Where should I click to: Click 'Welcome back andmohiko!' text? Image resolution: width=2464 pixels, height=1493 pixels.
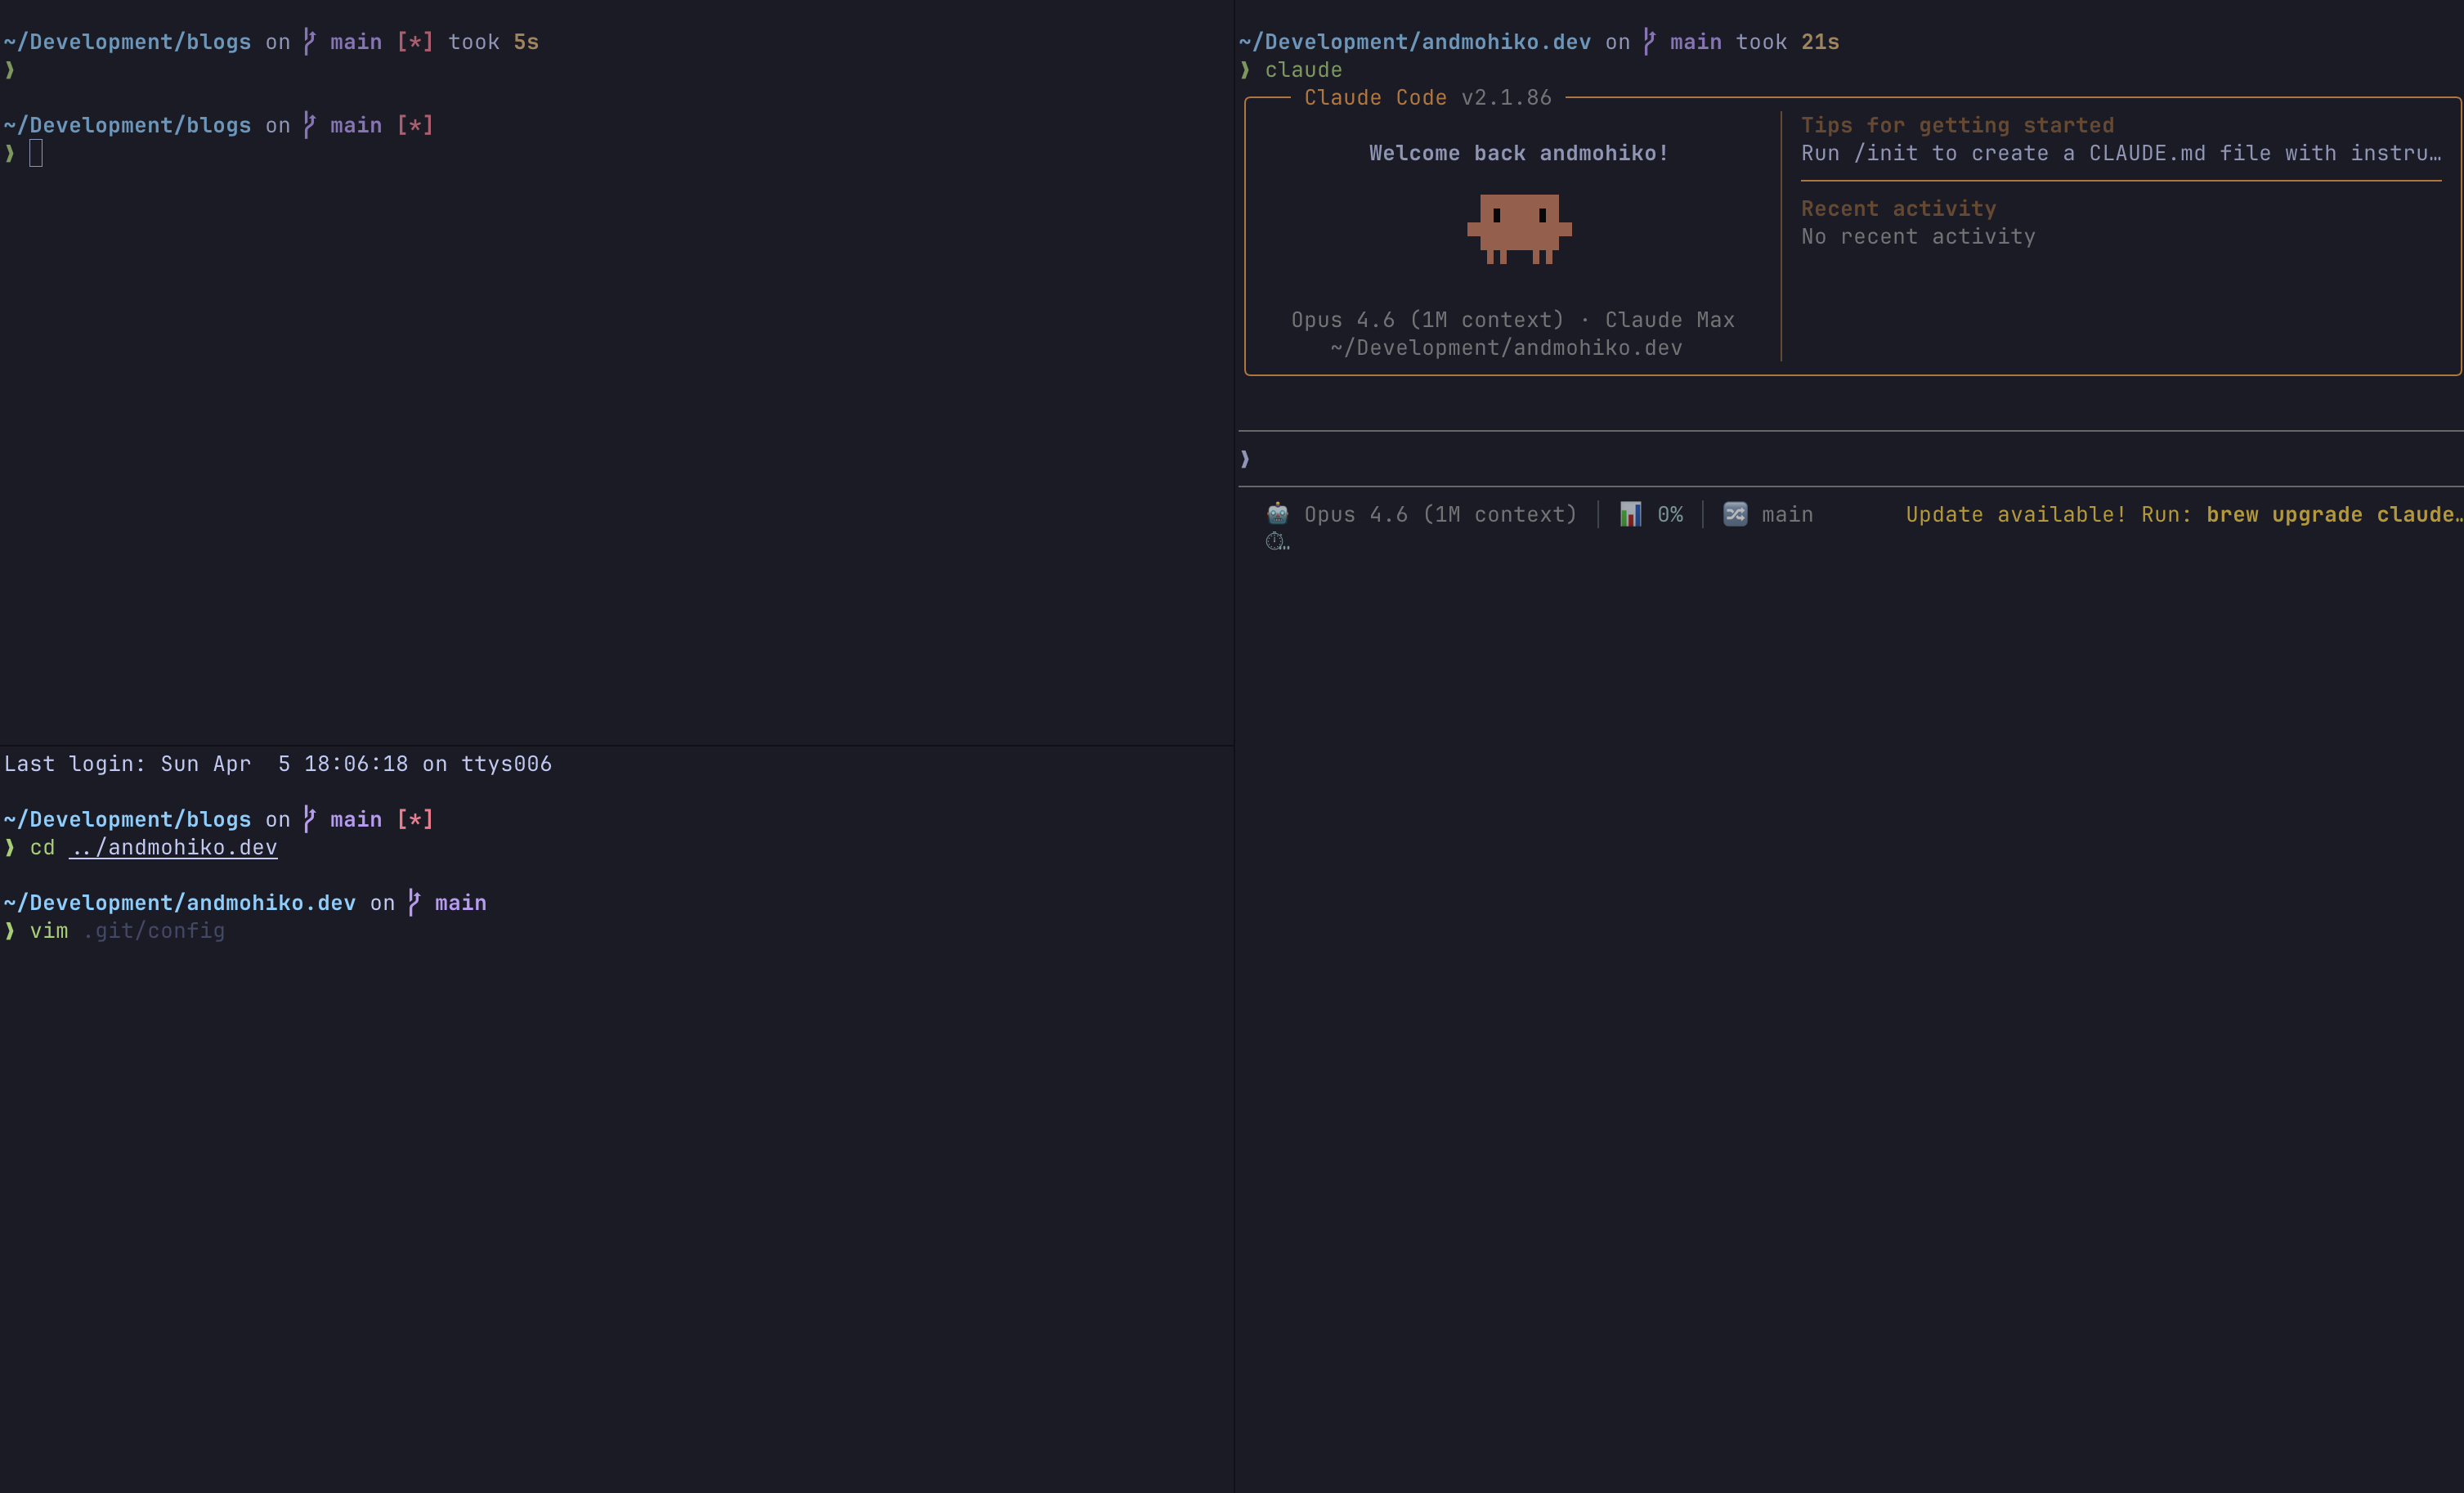pyautogui.click(x=1518, y=153)
